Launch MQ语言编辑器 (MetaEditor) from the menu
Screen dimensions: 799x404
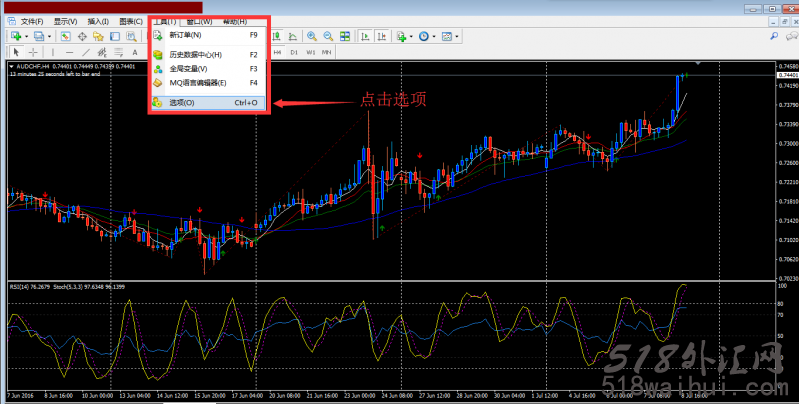(x=198, y=82)
